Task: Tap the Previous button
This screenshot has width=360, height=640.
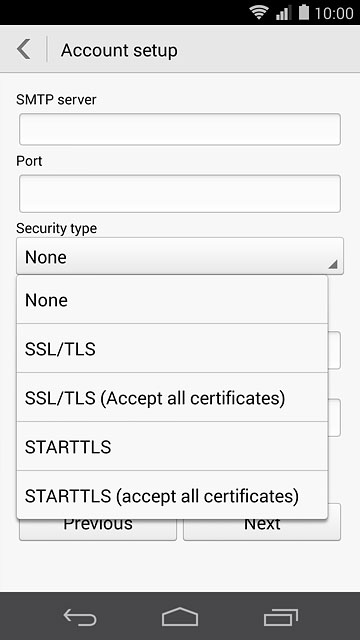Action: [x=98, y=529]
